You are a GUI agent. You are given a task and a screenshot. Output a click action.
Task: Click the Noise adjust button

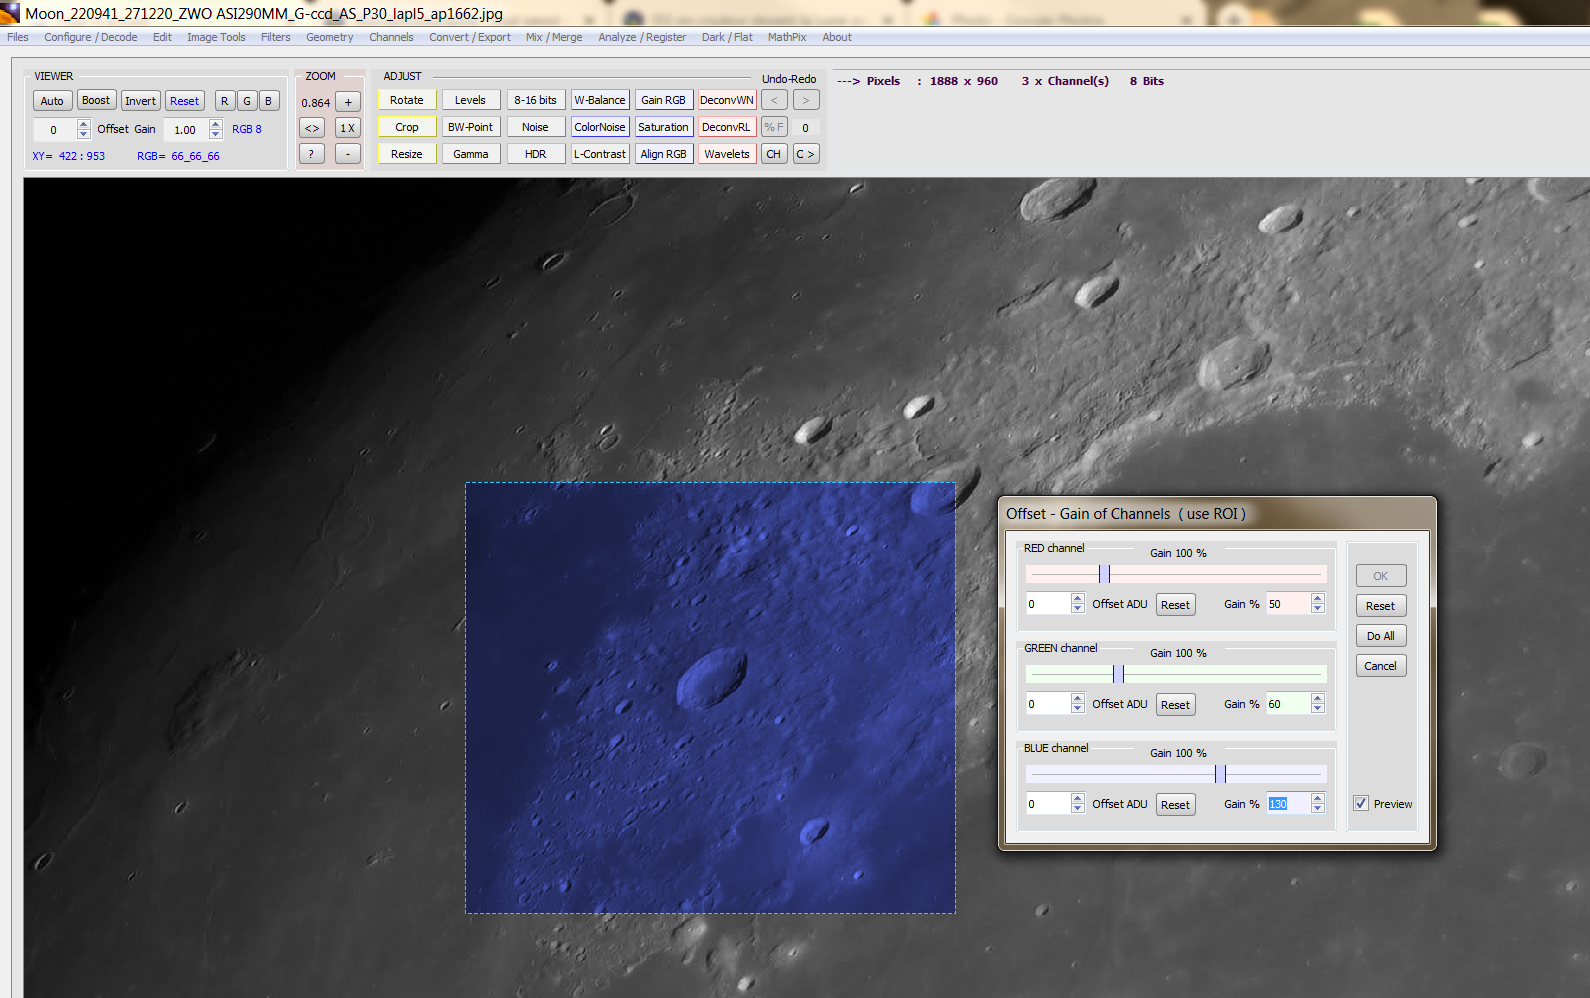(x=536, y=127)
